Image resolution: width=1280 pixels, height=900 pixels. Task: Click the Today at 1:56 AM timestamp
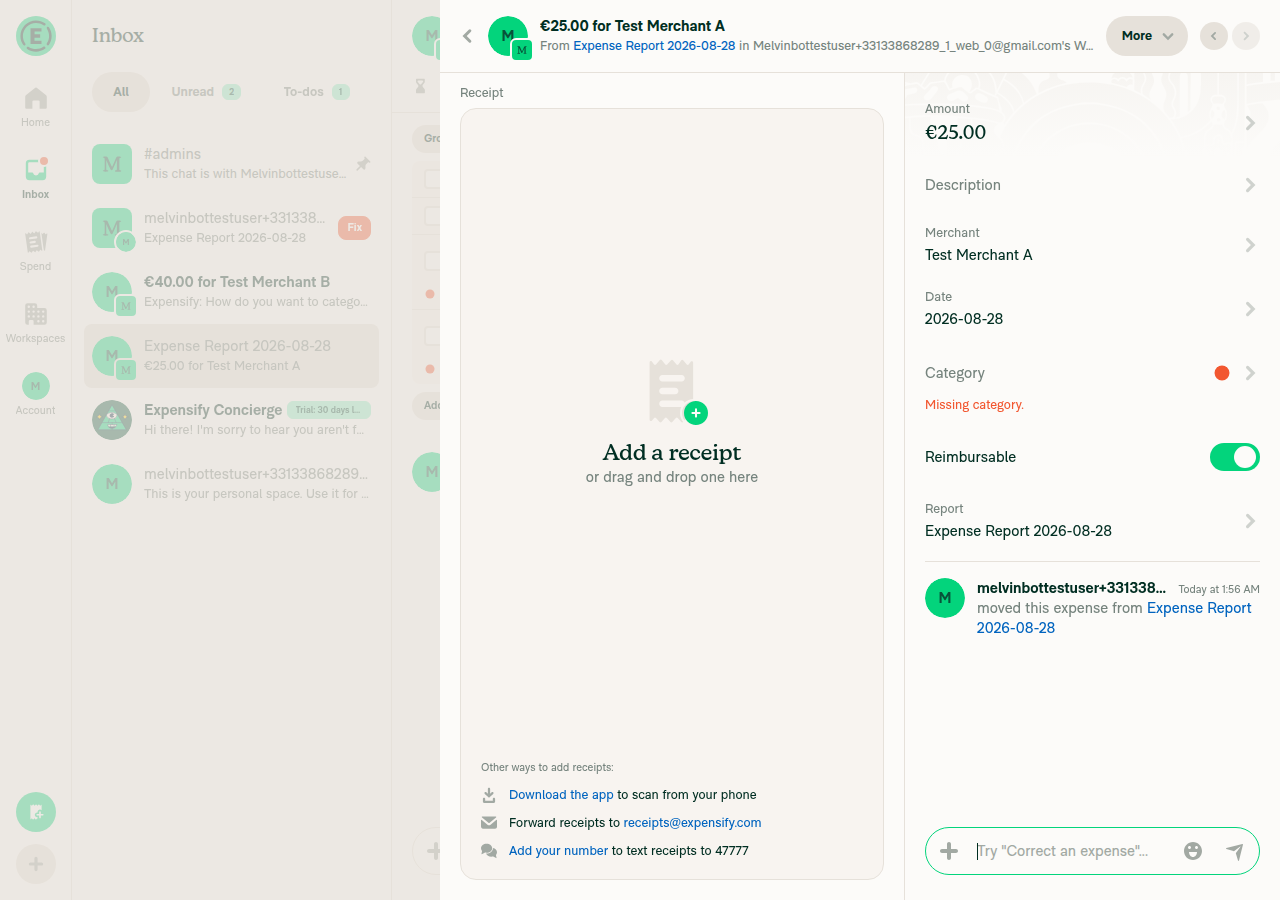click(x=1218, y=589)
